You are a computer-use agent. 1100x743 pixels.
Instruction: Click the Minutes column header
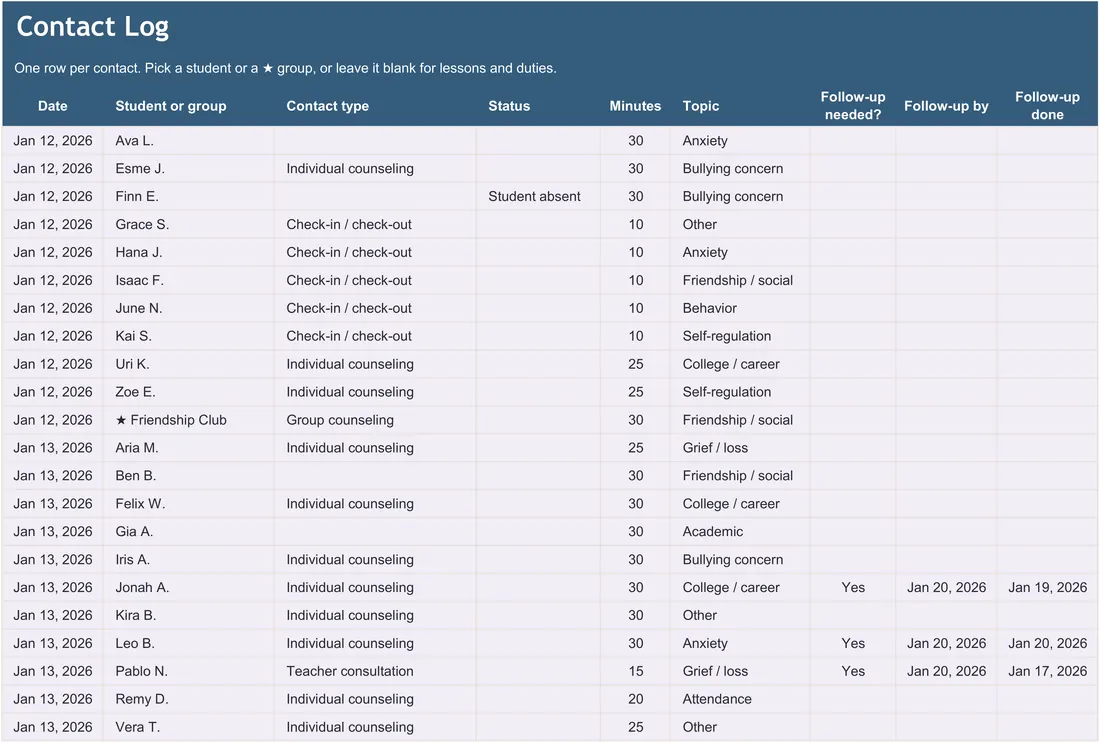click(x=635, y=106)
